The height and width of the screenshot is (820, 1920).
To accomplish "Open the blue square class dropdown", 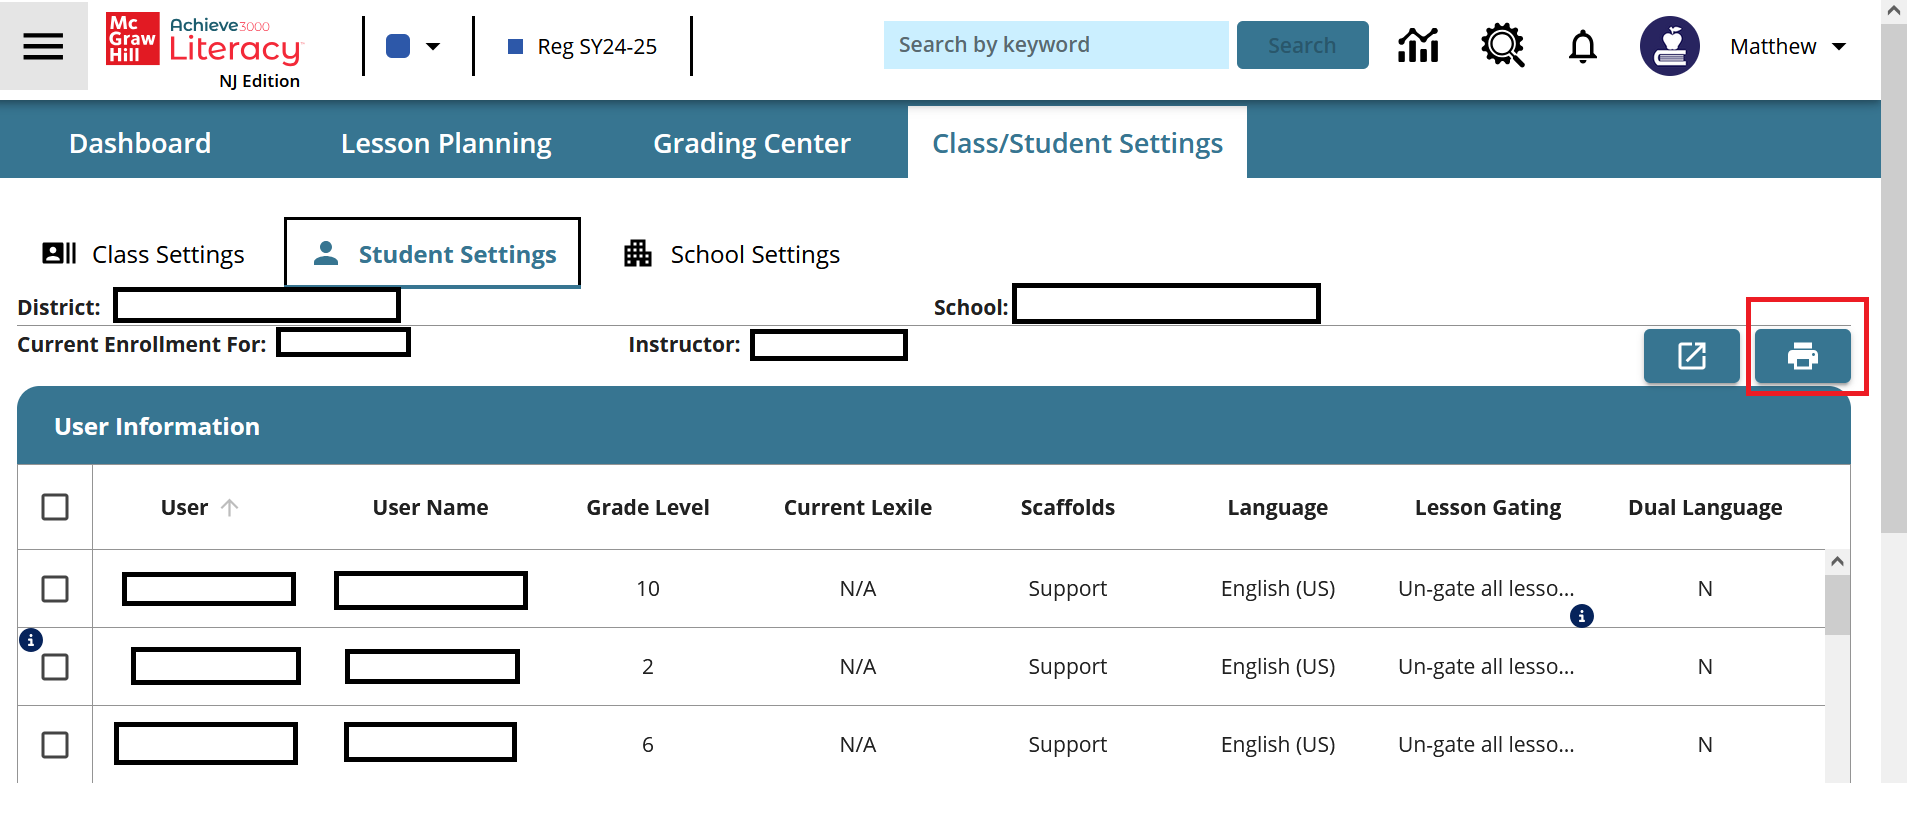I will [x=413, y=46].
